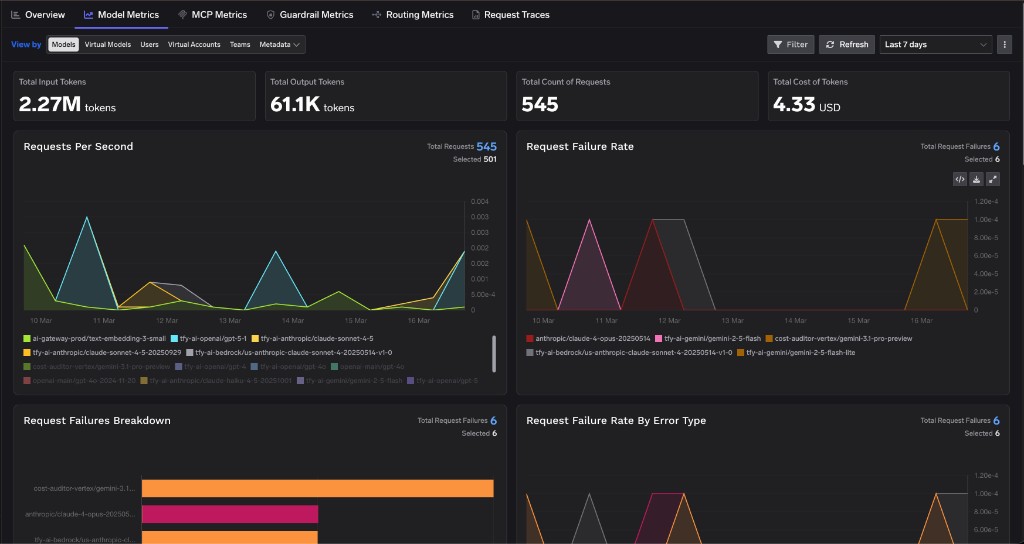Click the MCP Metrics diamond icon

[x=182, y=14]
